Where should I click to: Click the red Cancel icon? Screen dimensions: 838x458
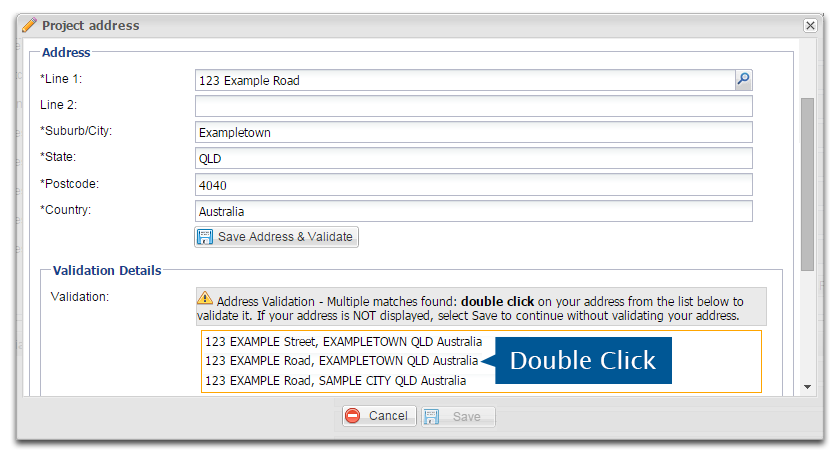coord(353,416)
